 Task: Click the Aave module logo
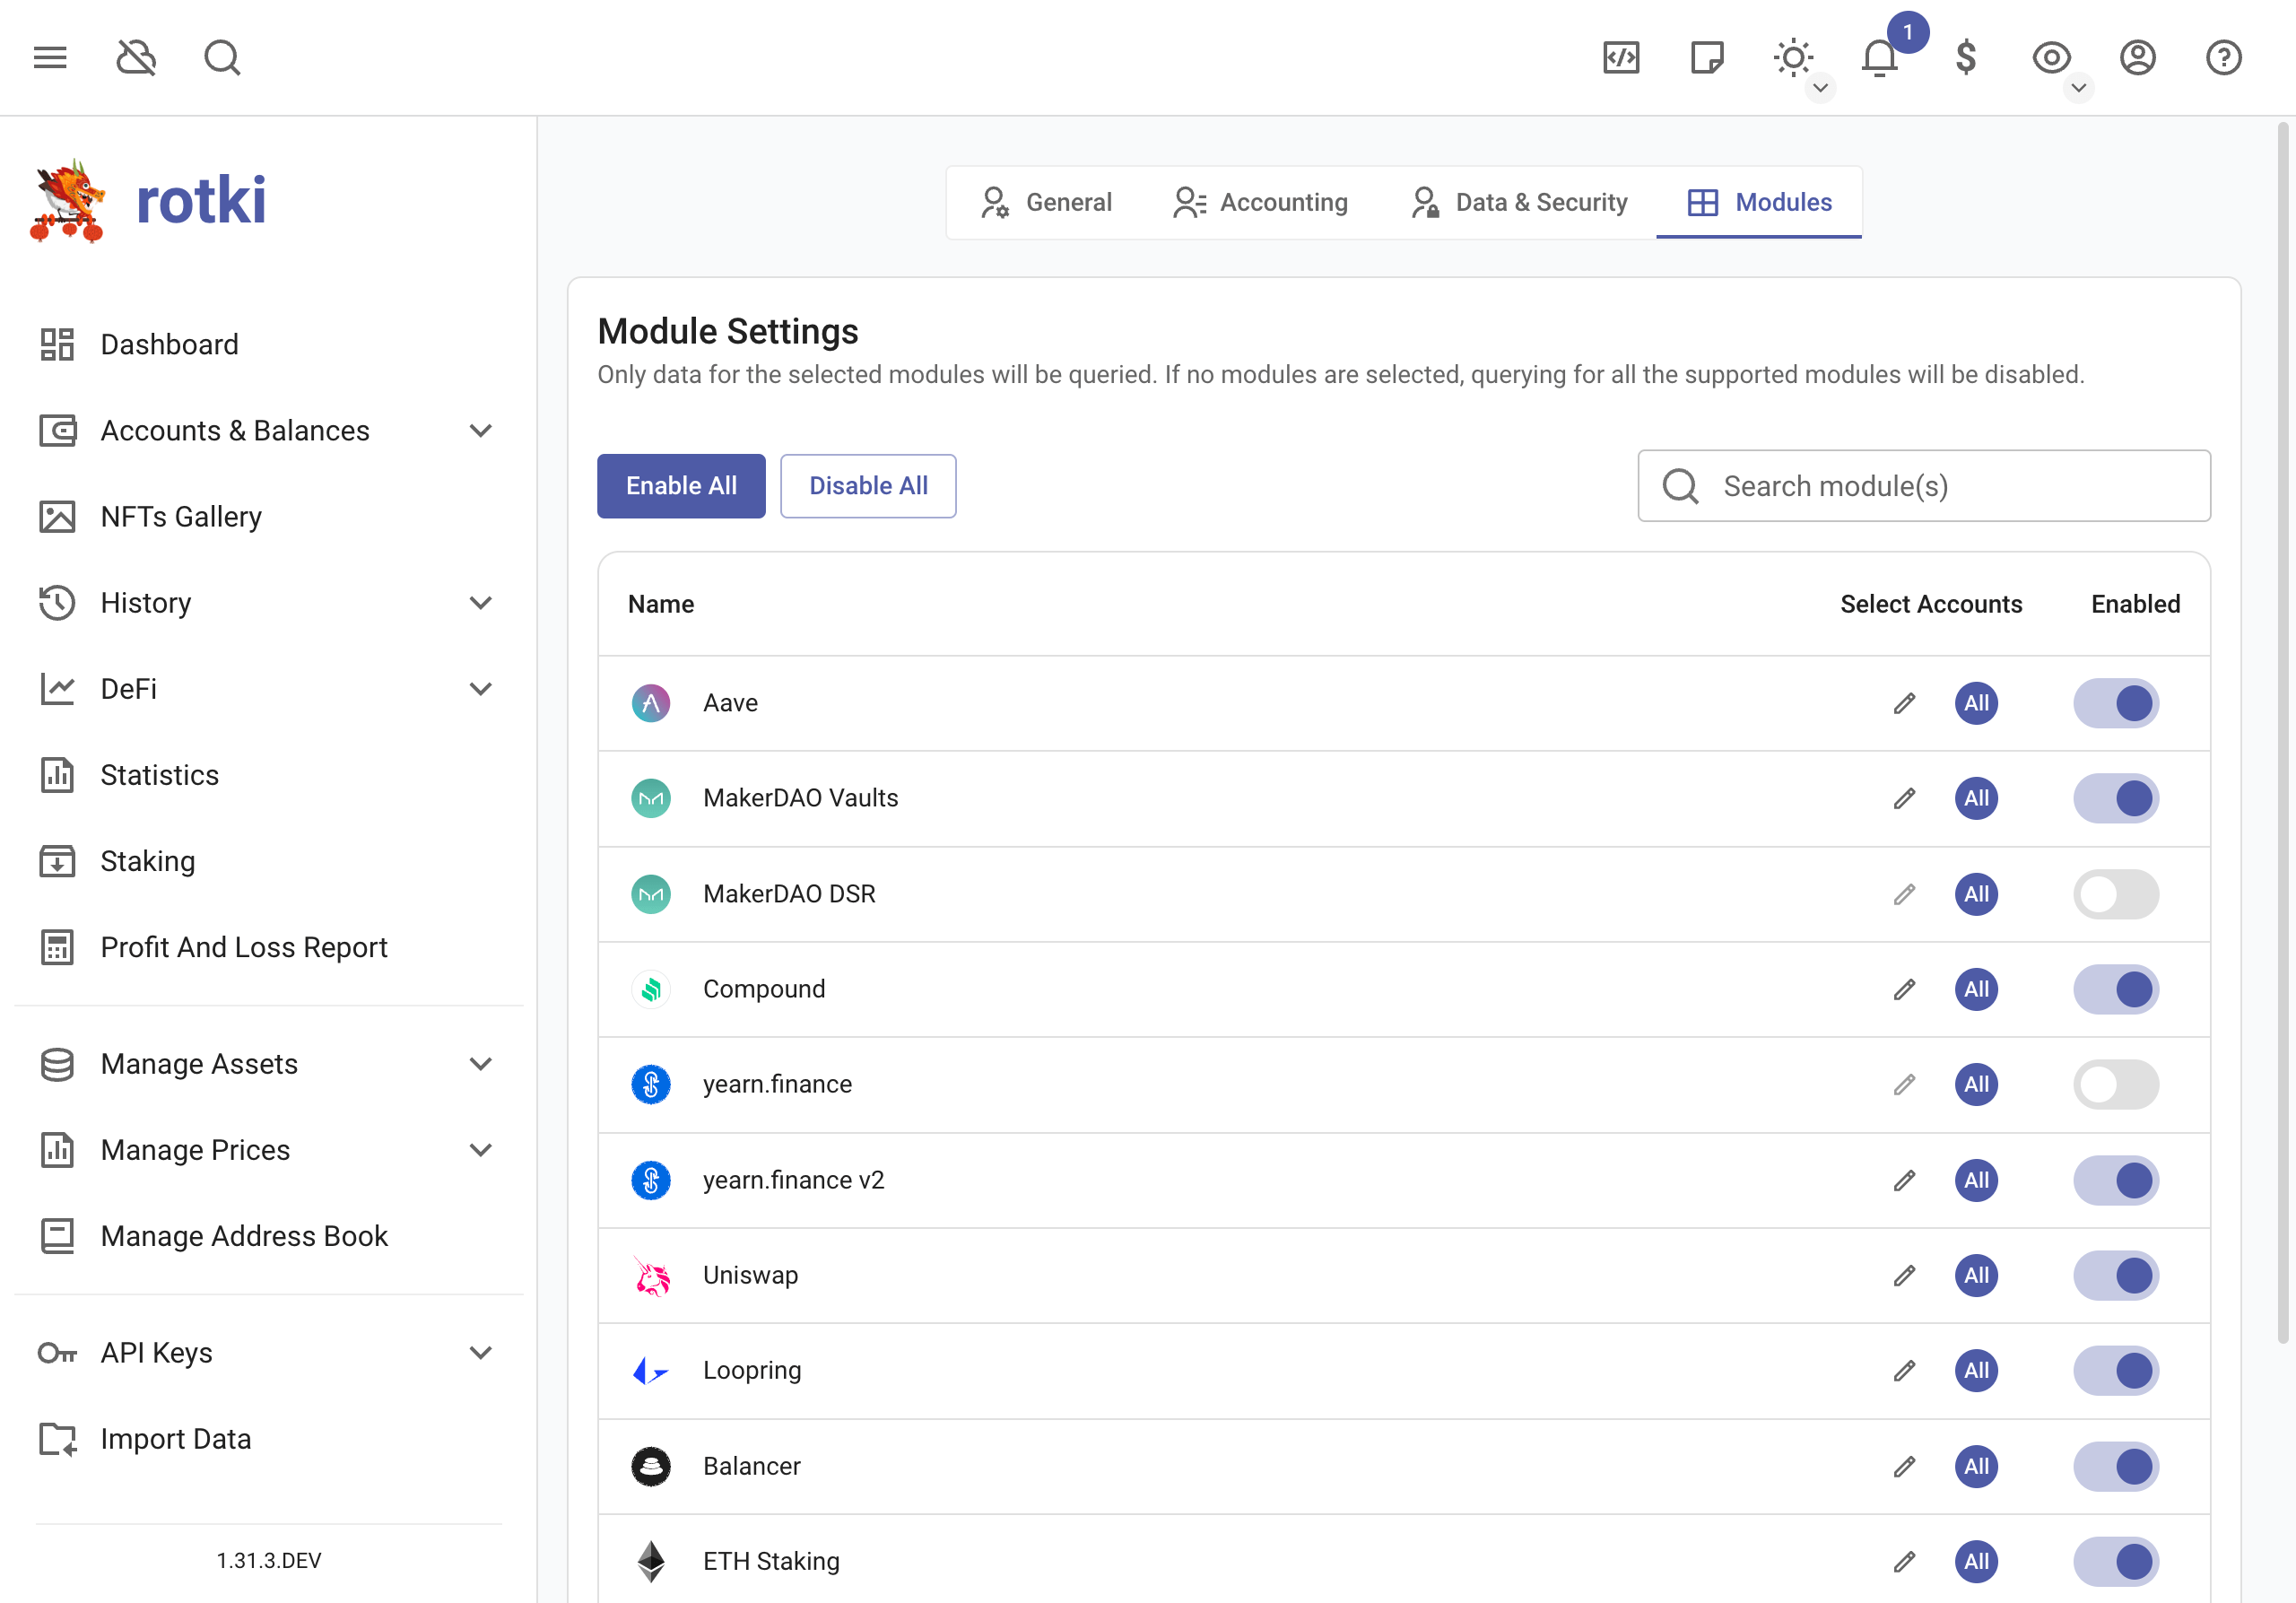[651, 703]
